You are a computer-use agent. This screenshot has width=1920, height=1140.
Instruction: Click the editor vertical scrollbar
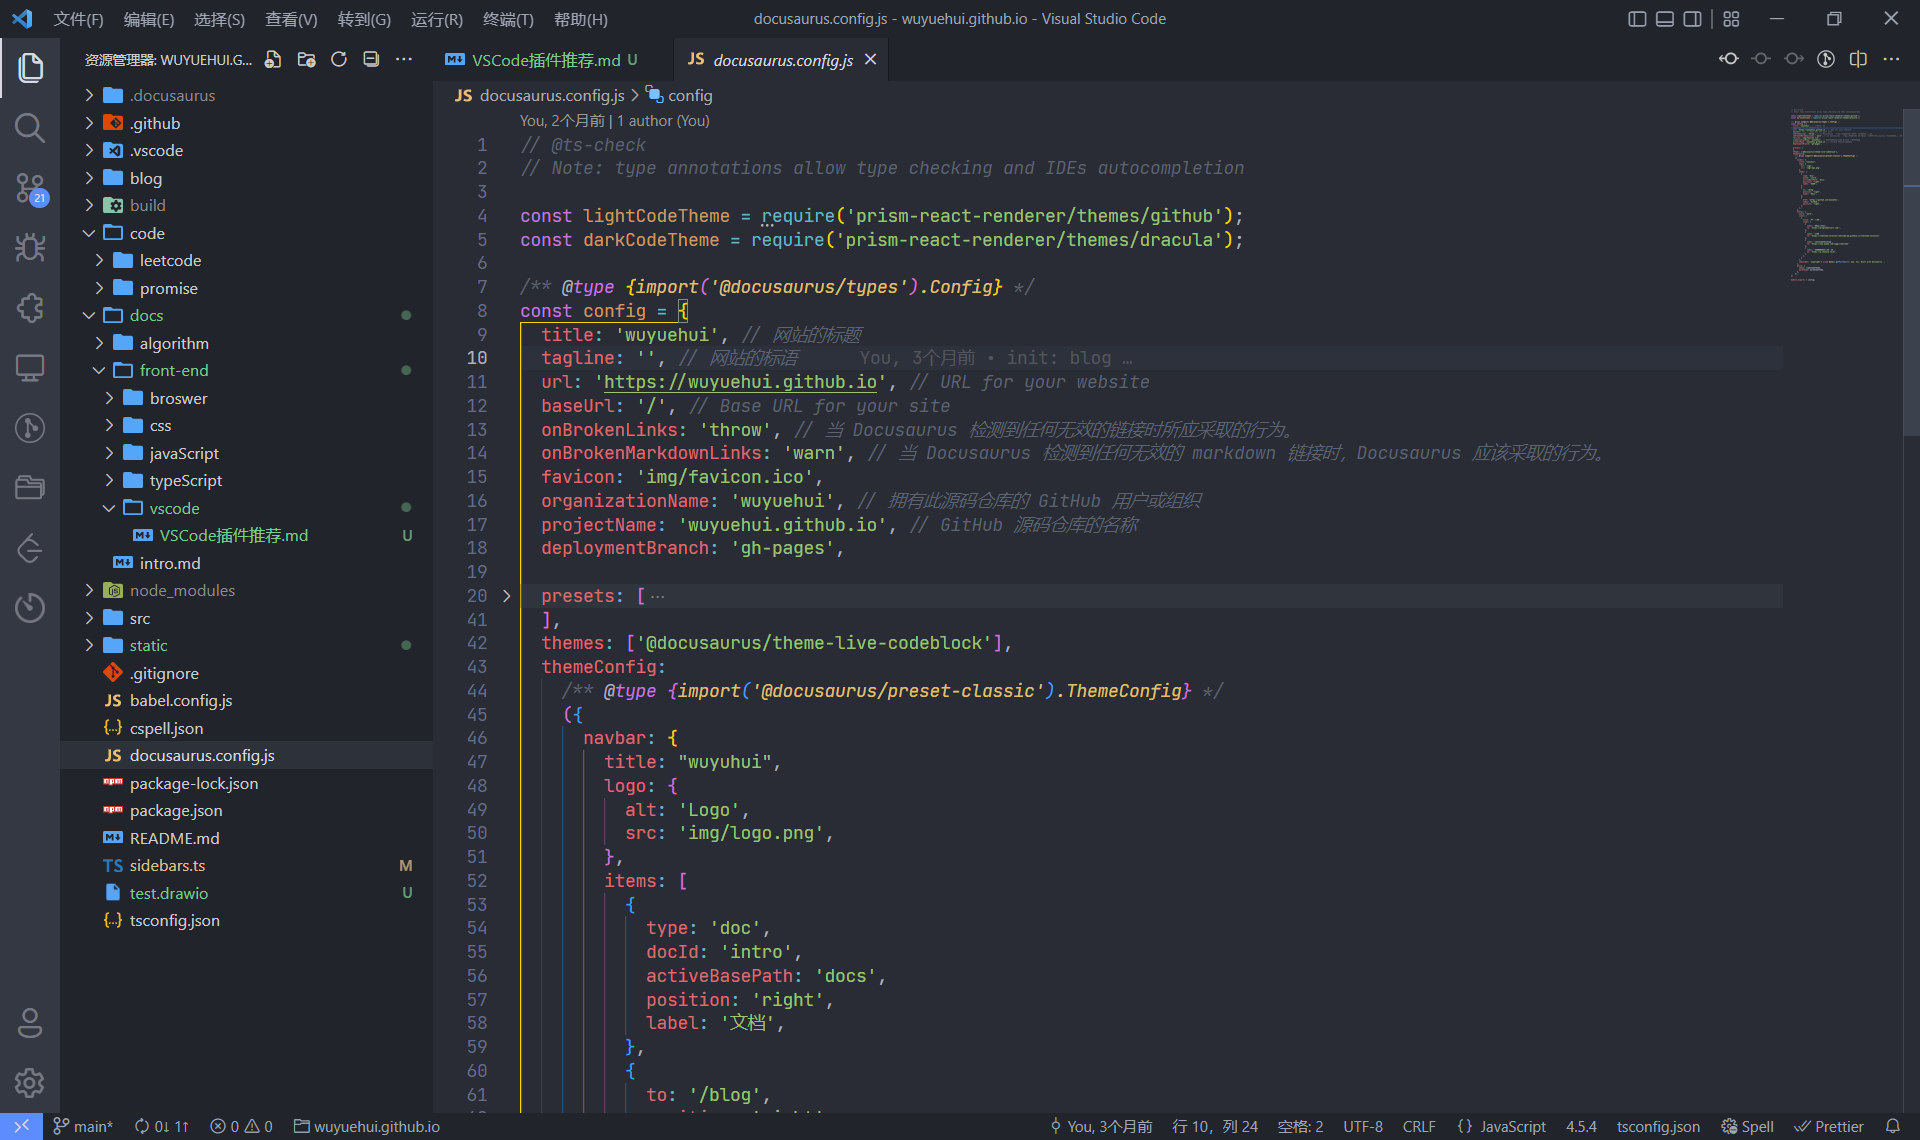tap(1911, 270)
